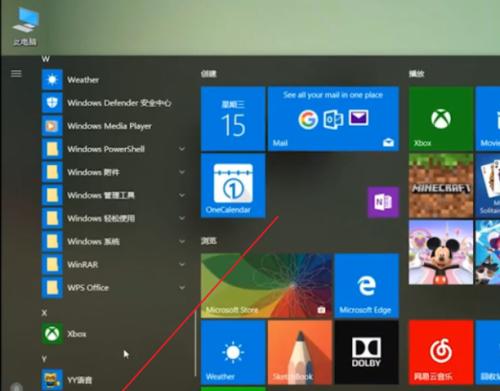Expand the Windows 轻松使用 folder chevron

[x=182, y=218]
